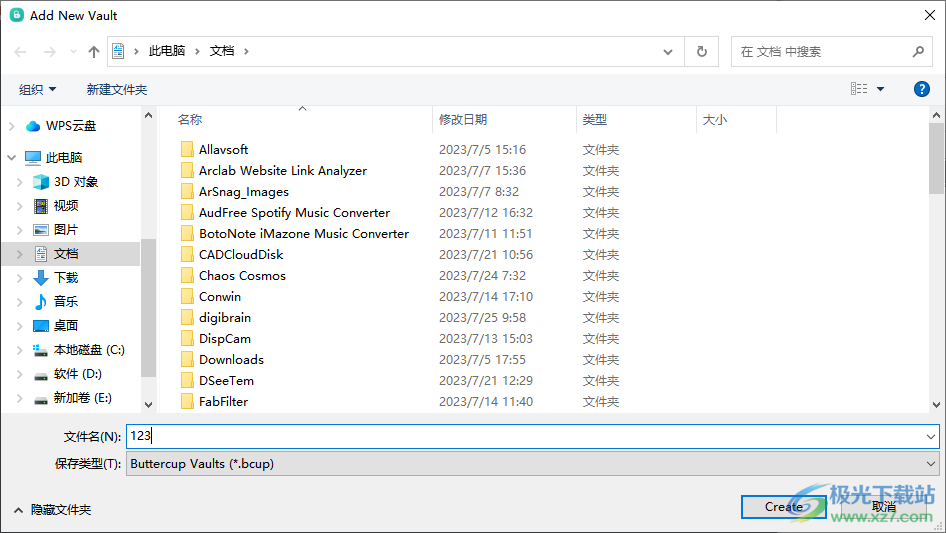Open 视频 folder in sidebar
946x533 pixels.
65,206
